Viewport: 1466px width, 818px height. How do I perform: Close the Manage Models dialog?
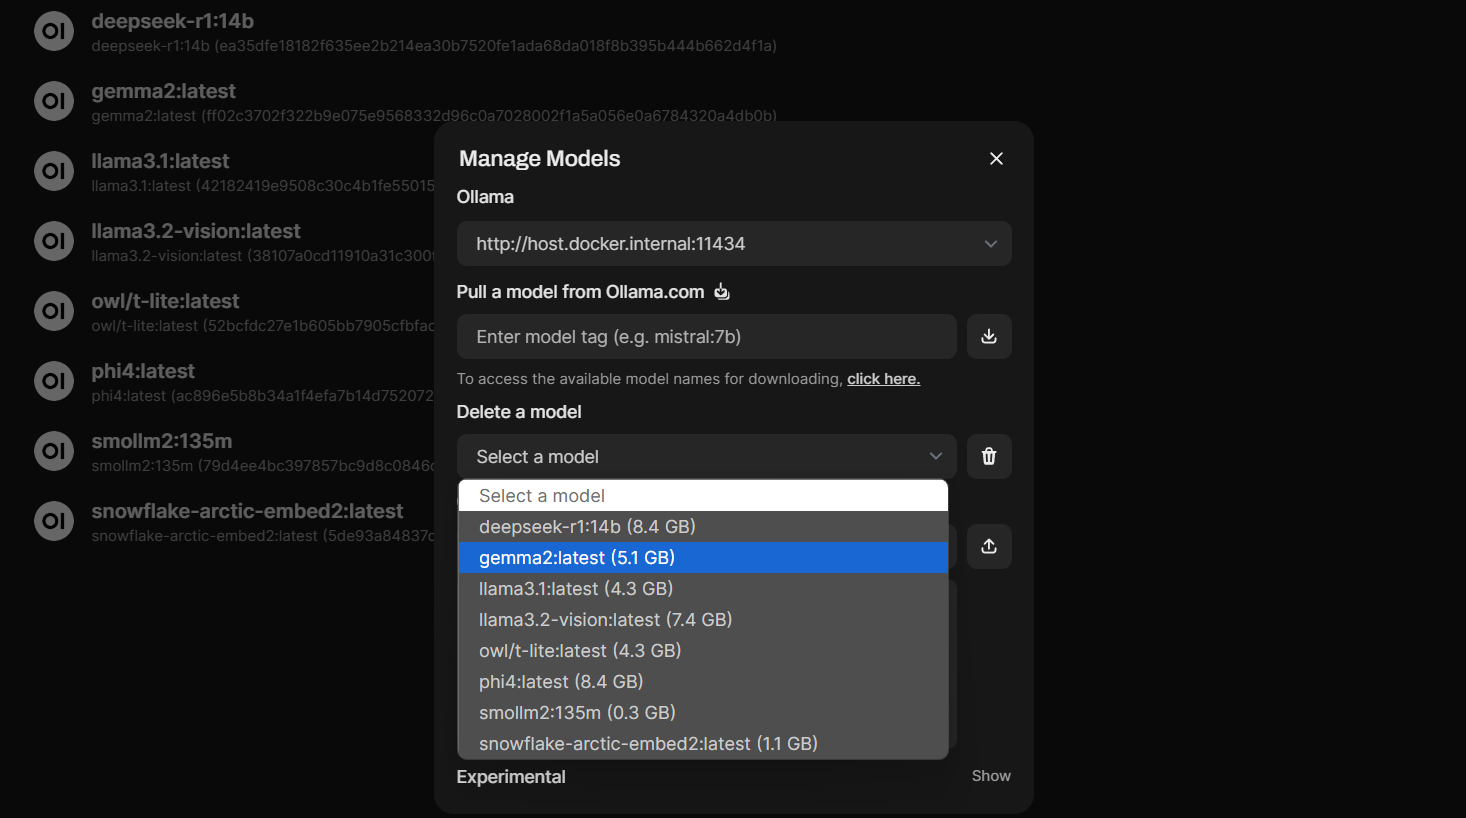click(996, 159)
